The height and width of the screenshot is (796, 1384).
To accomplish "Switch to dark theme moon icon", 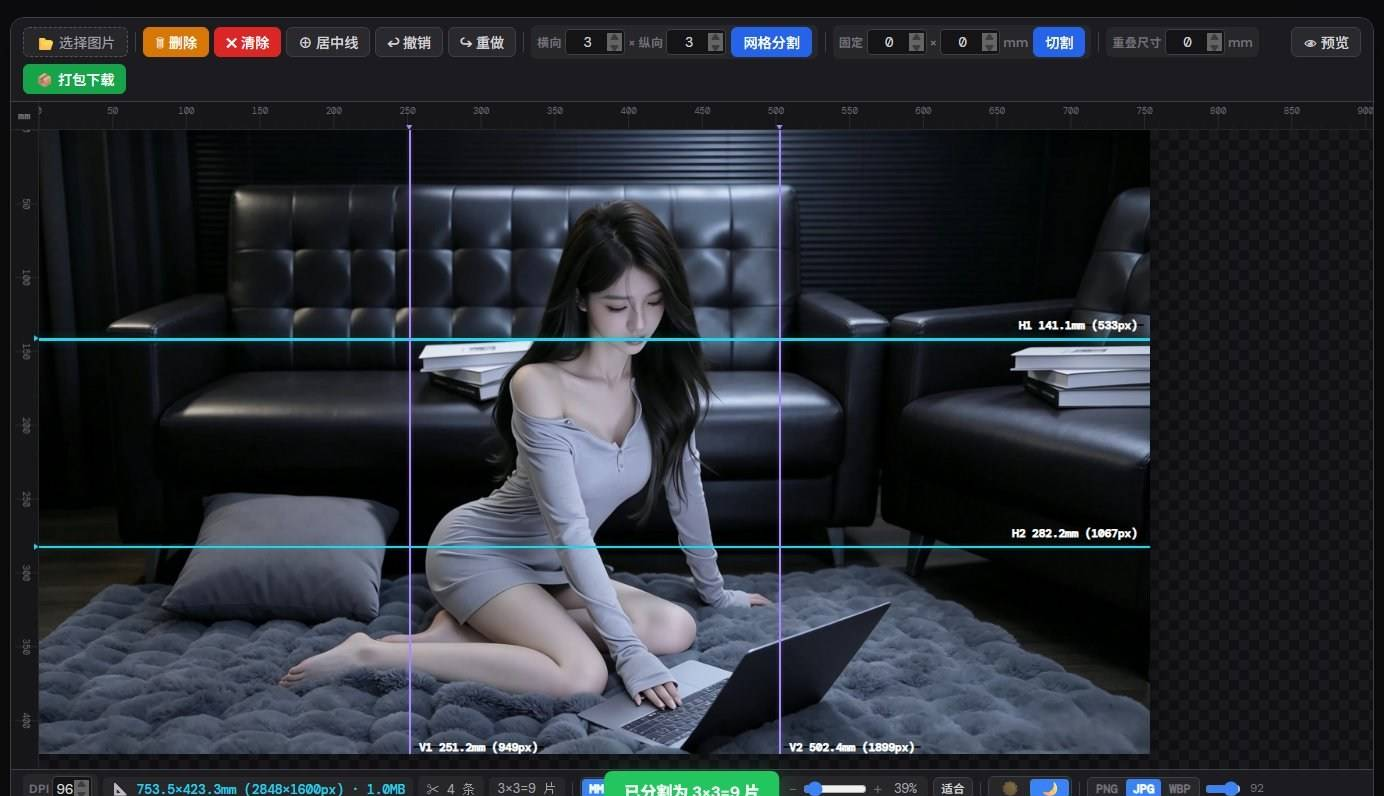I will [x=1049, y=788].
